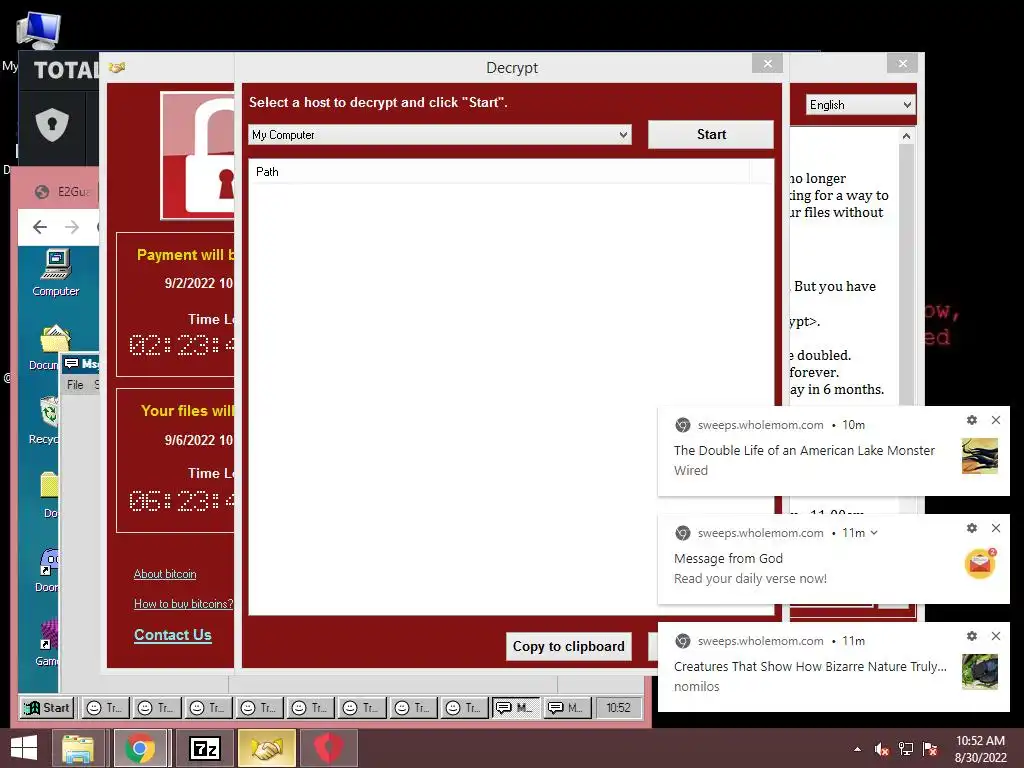Dismiss the Lake Monster notification
This screenshot has width=1024, height=768.
pos(996,420)
